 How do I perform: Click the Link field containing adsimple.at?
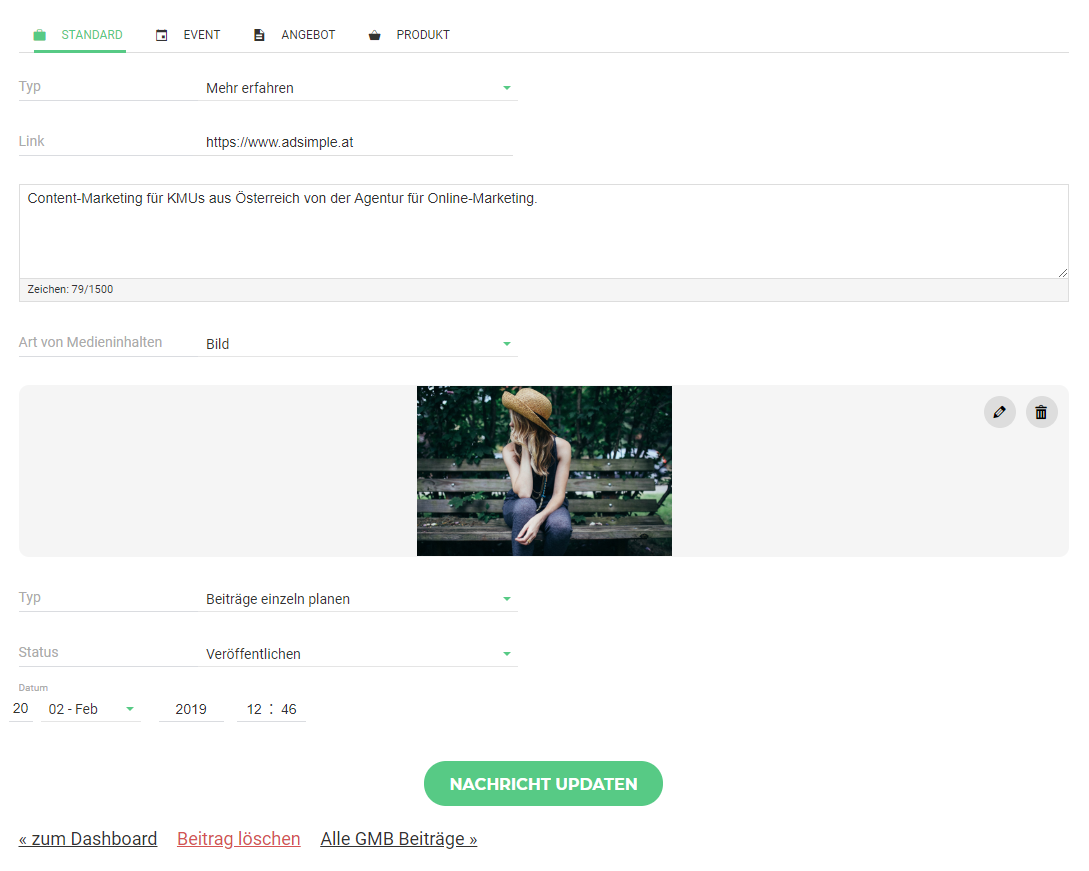350,141
